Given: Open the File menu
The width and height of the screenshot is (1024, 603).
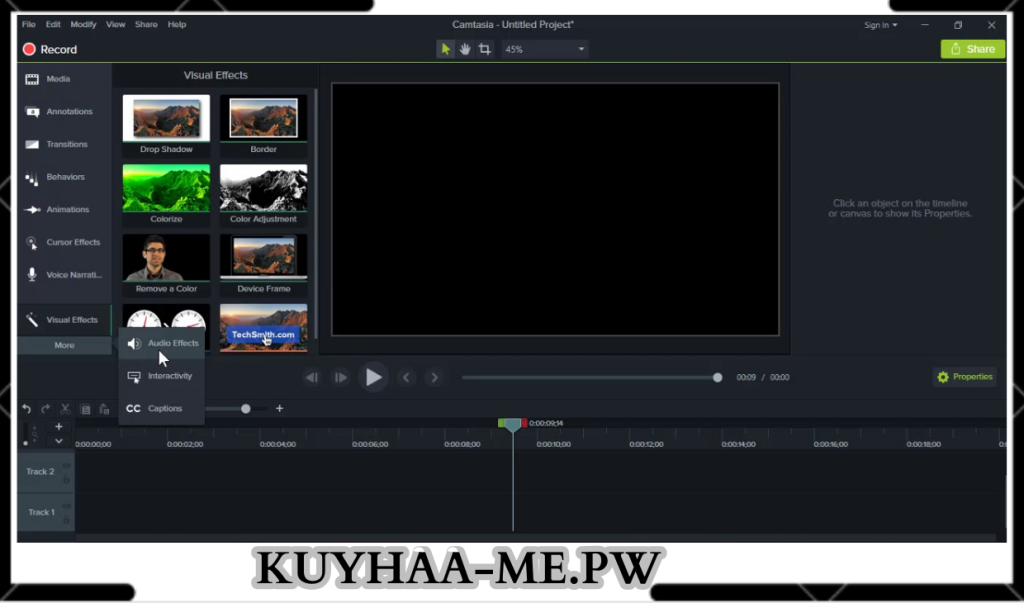Looking at the screenshot, I should click(x=29, y=24).
